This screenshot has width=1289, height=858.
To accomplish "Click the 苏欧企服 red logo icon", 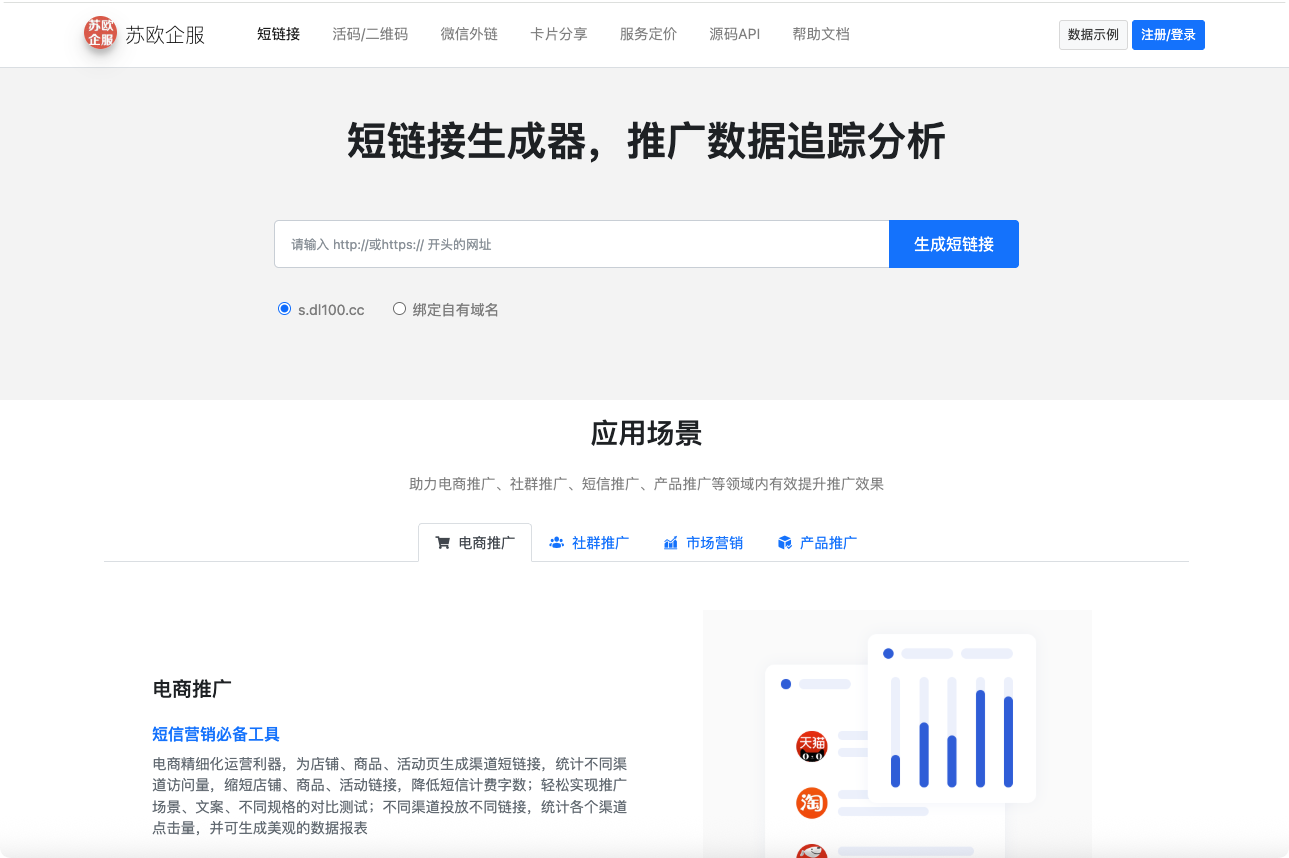I will pyautogui.click(x=100, y=33).
